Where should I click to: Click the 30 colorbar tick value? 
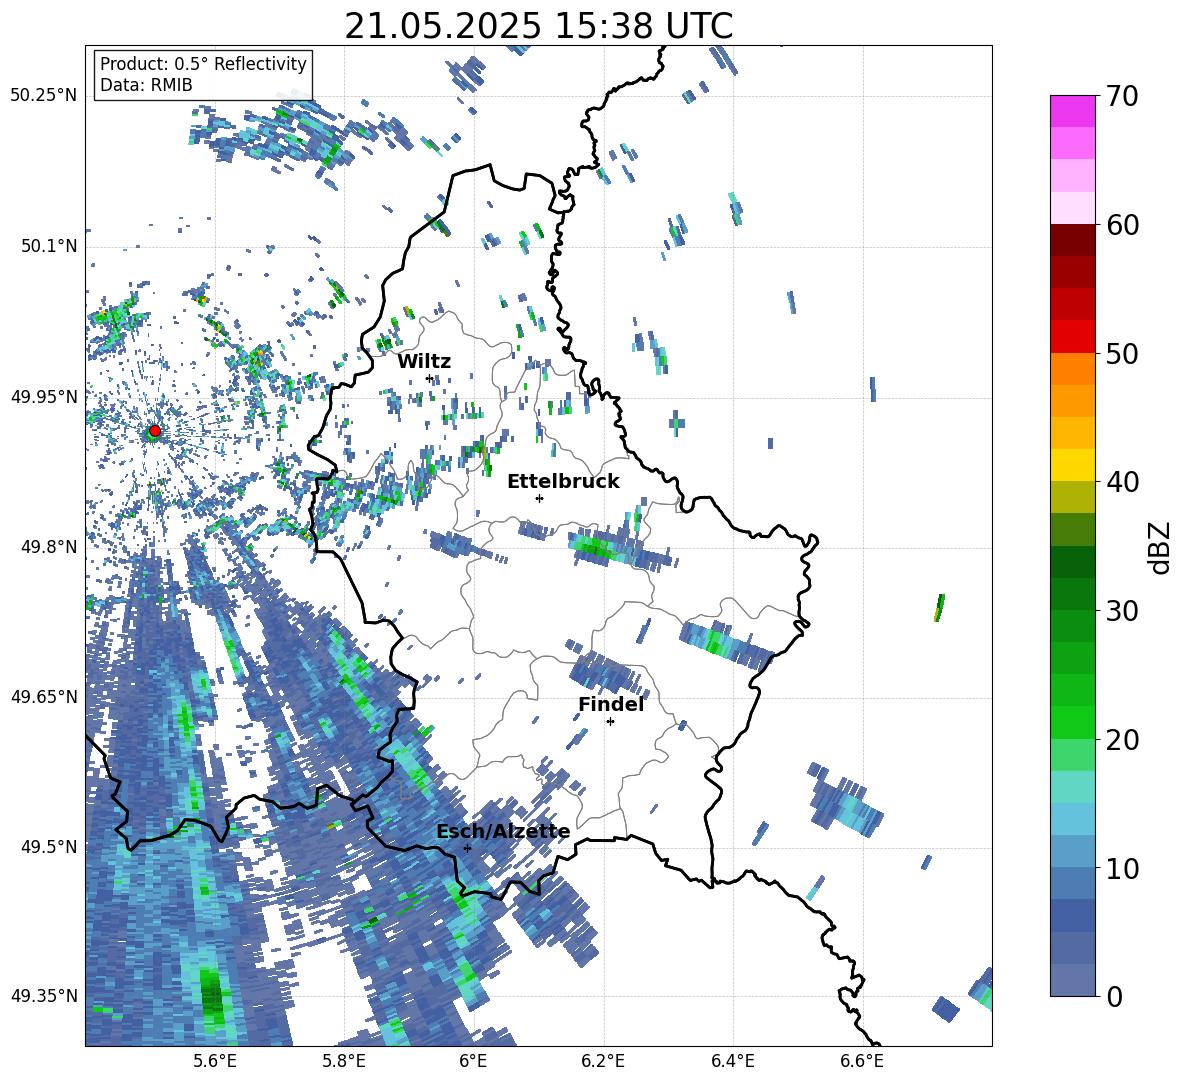click(1122, 611)
